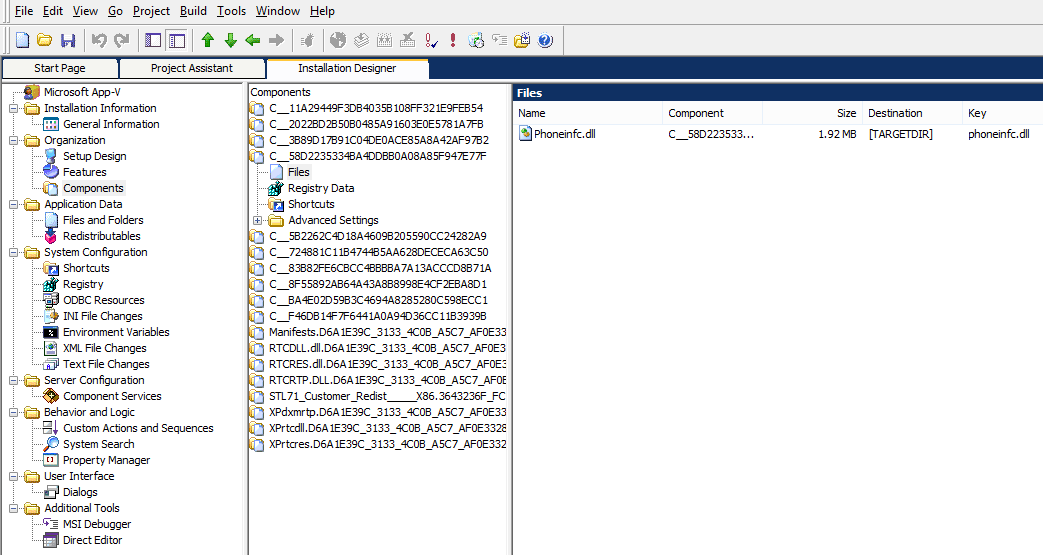
Task: Open MSI Debugger in Additional Tools
Action: click(96, 524)
